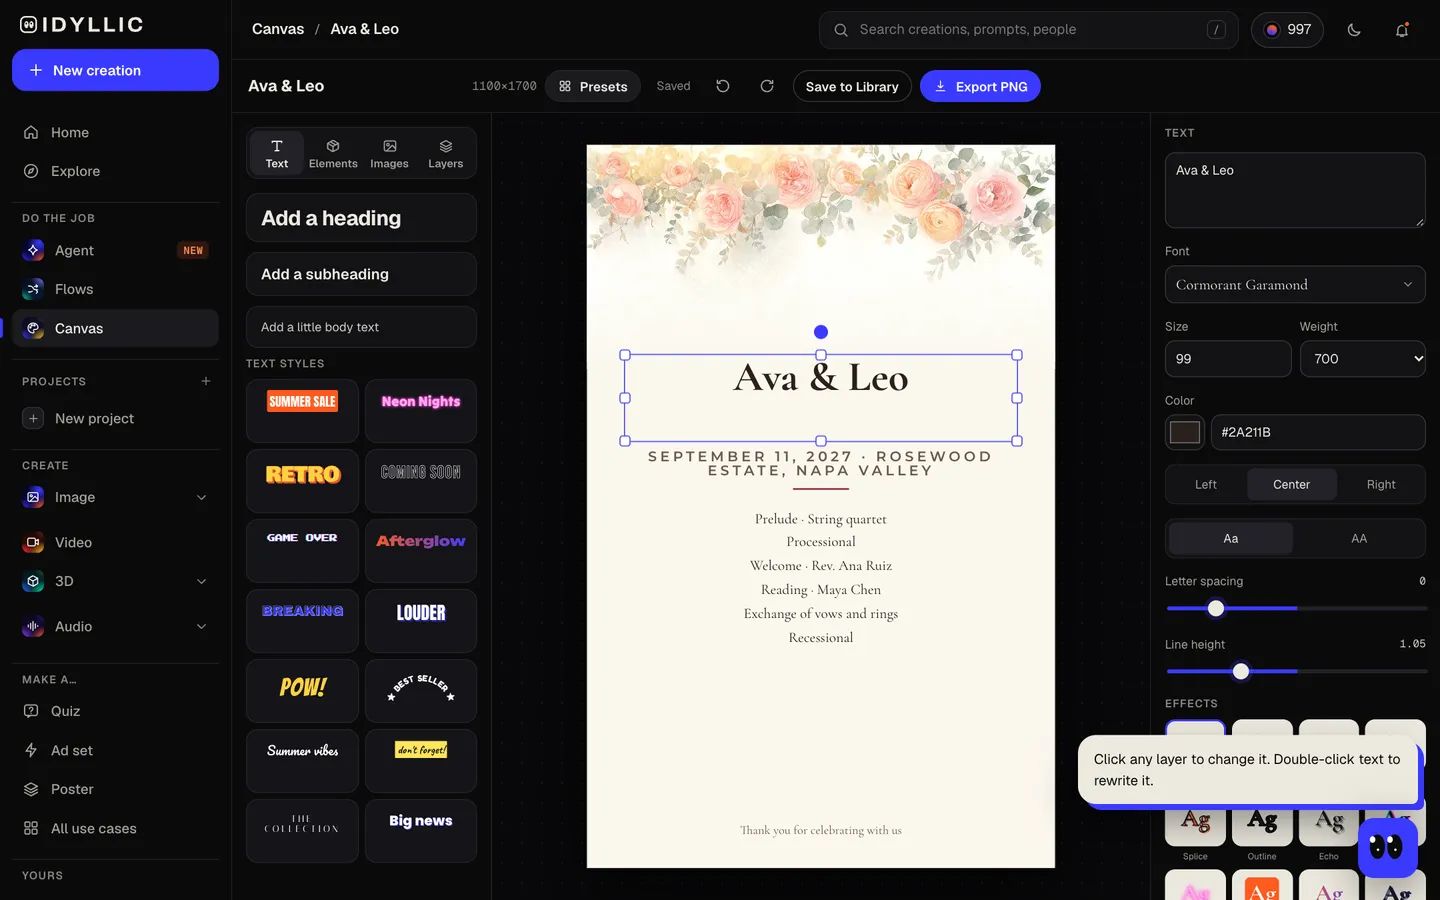1440x900 pixels.
Task: Select mixed case Aa option
Action: pyautogui.click(x=1231, y=538)
